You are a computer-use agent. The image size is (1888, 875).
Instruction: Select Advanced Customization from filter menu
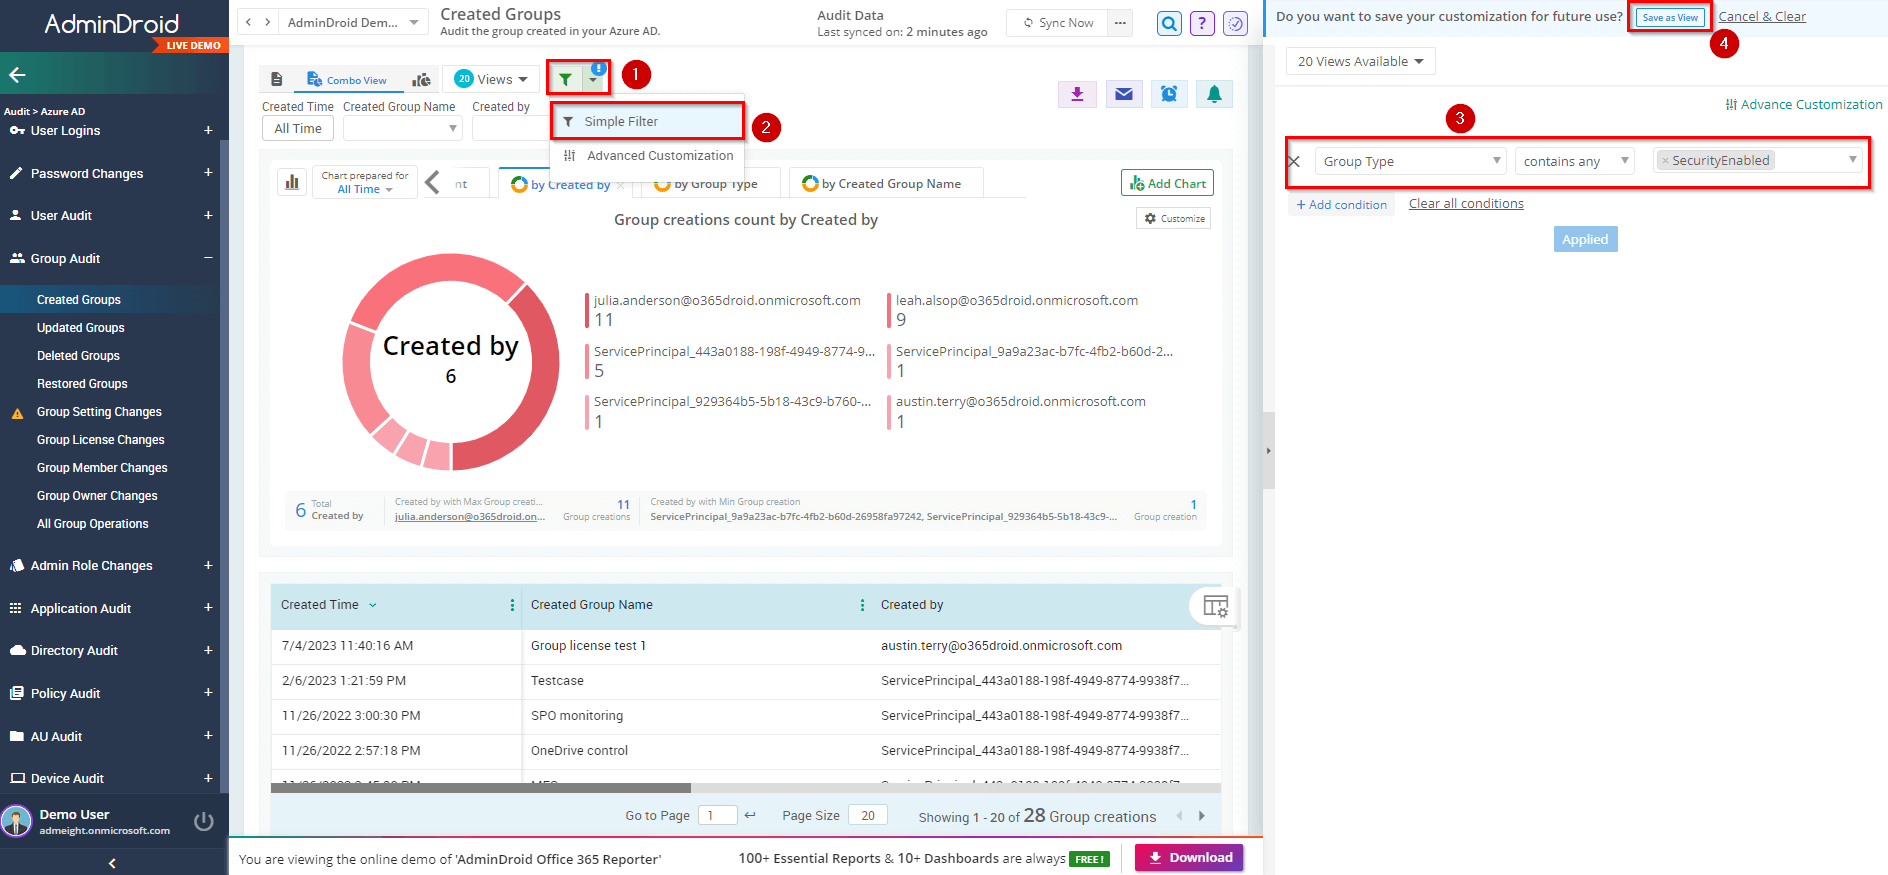pos(659,156)
